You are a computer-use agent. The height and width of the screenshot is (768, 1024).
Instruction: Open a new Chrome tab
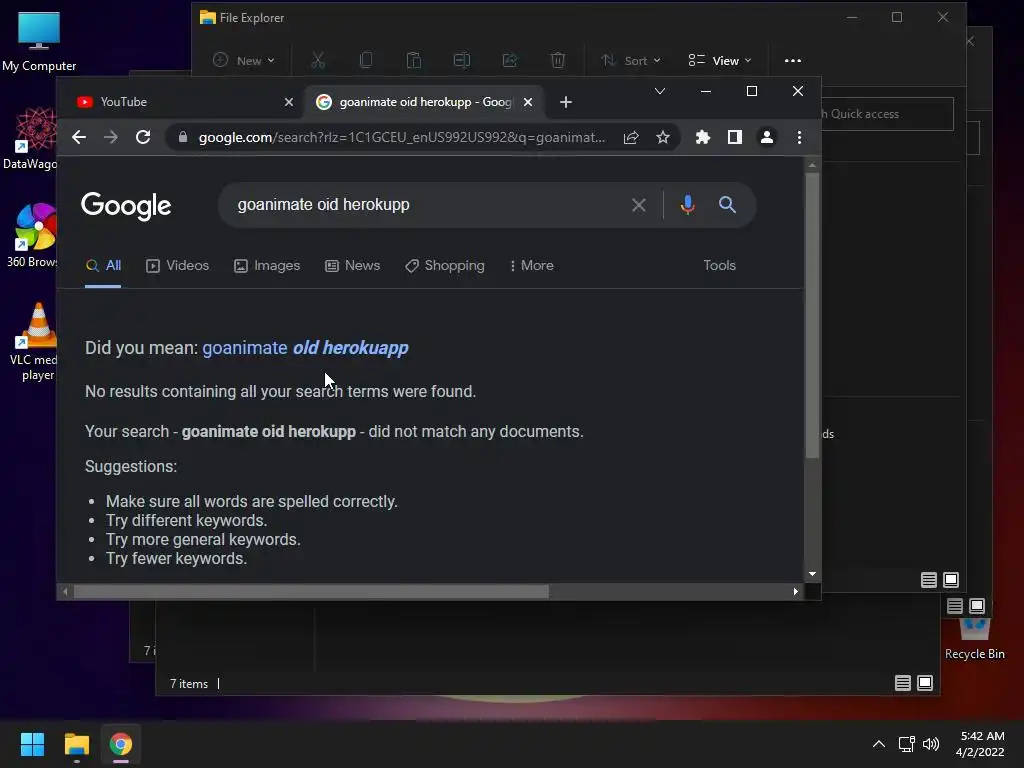(x=566, y=102)
